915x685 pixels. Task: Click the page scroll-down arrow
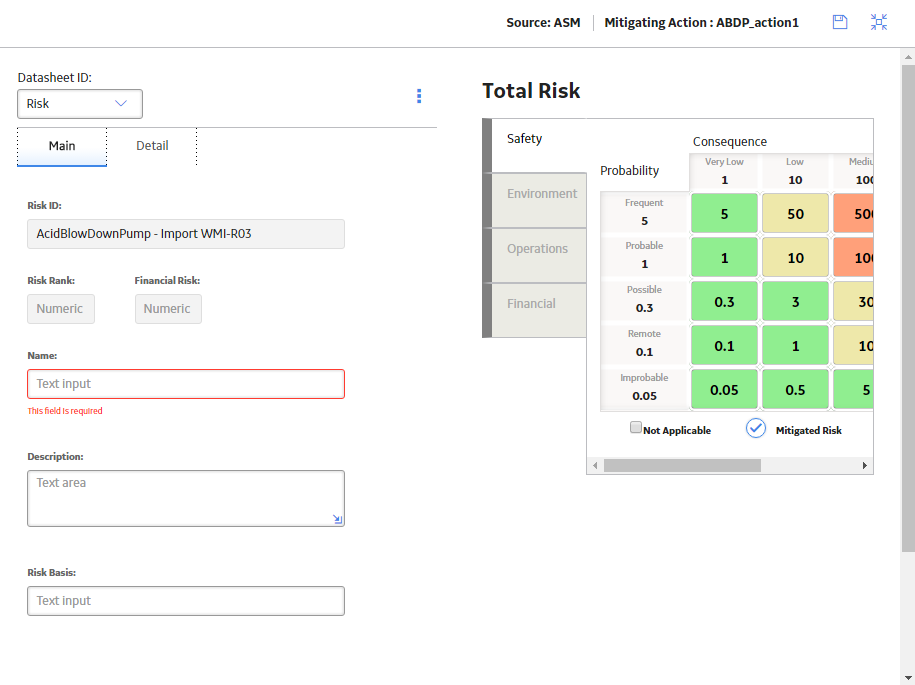908,678
